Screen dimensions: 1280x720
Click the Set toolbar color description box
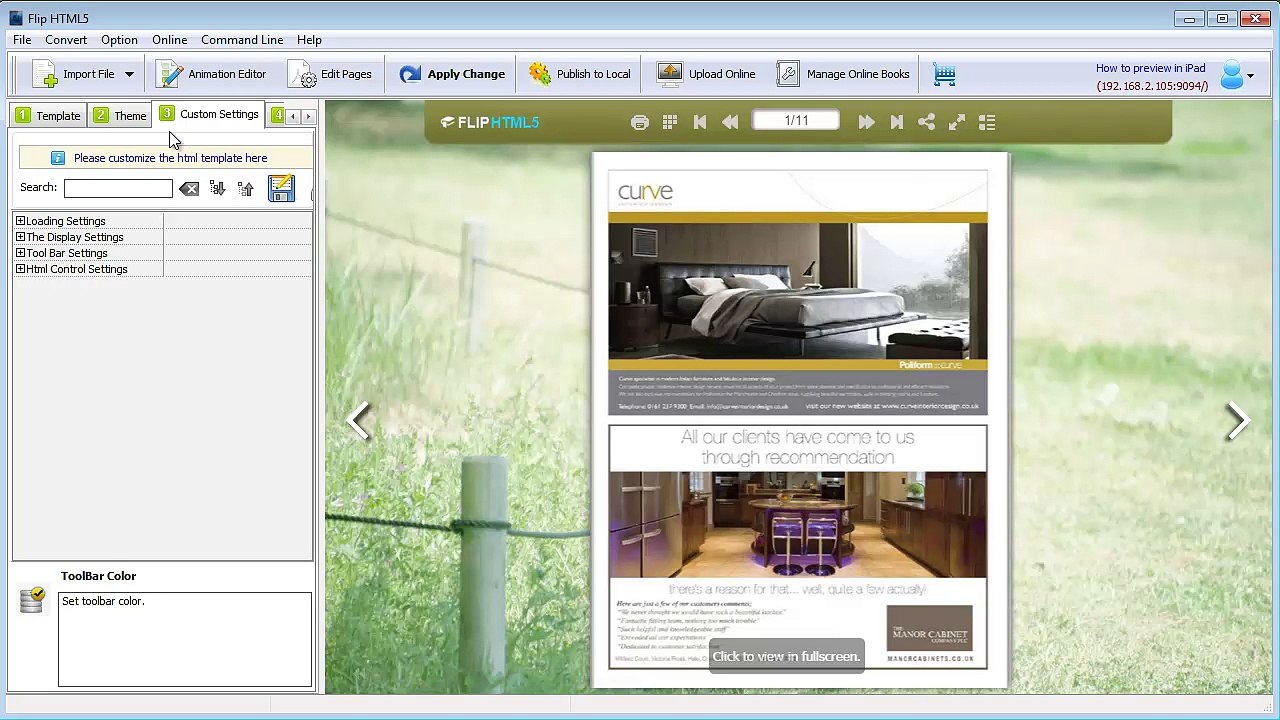(x=185, y=639)
